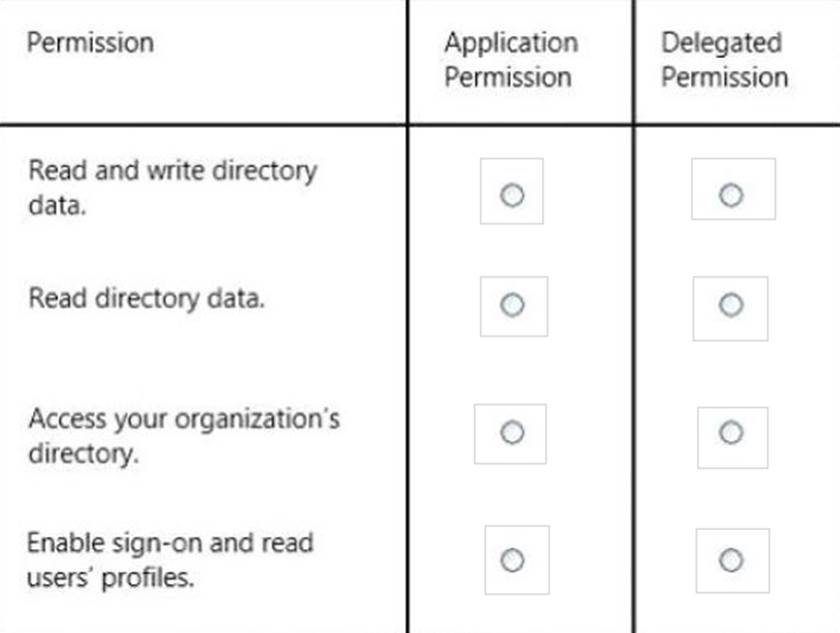The image size is (840, 633).
Task: Pick Delegated Permission for Access your organization's directory
Action: (731, 432)
